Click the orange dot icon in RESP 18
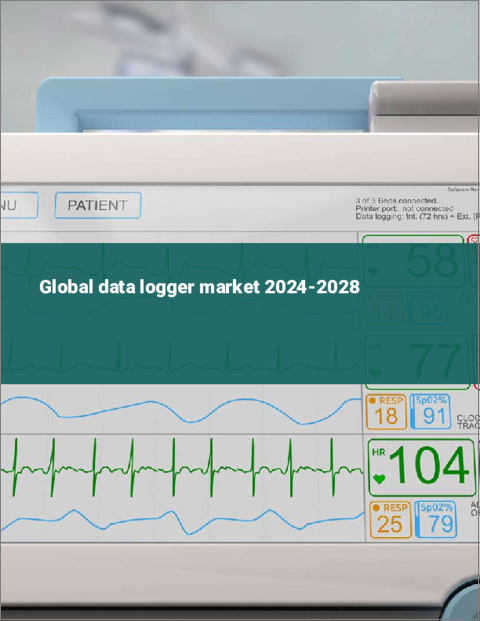Image resolution: width=480 pixels, height=621 pixels. pyautogui.click(x=372, y=400)
